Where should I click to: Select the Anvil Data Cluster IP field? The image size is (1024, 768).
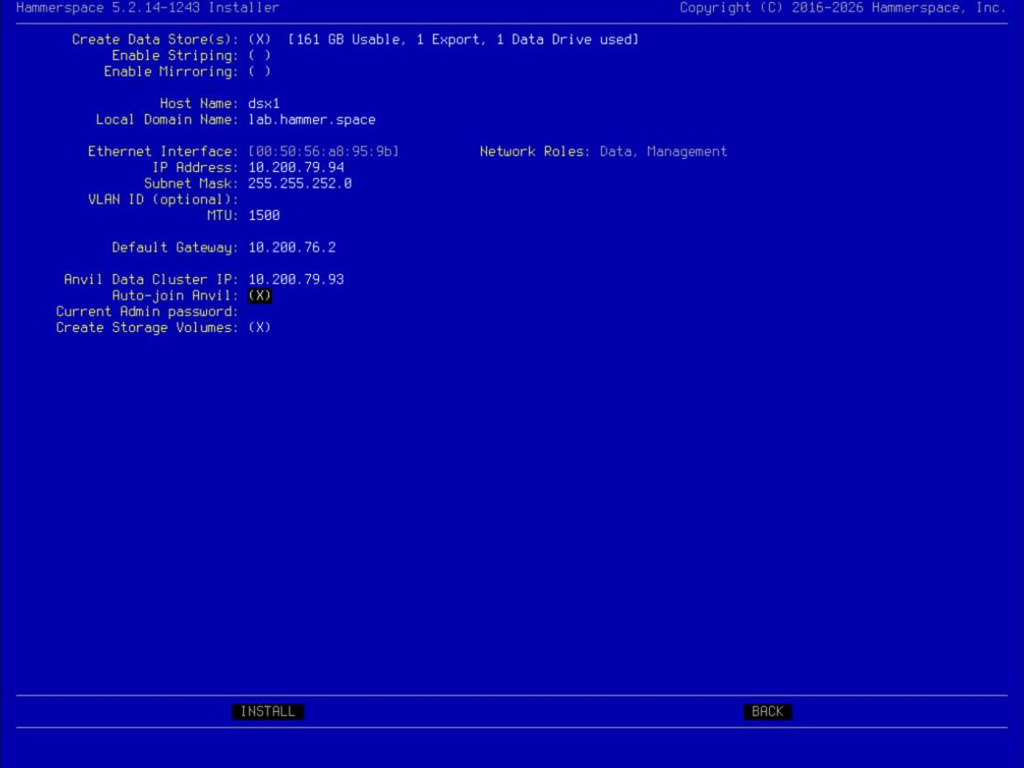(x=296, y=280)
